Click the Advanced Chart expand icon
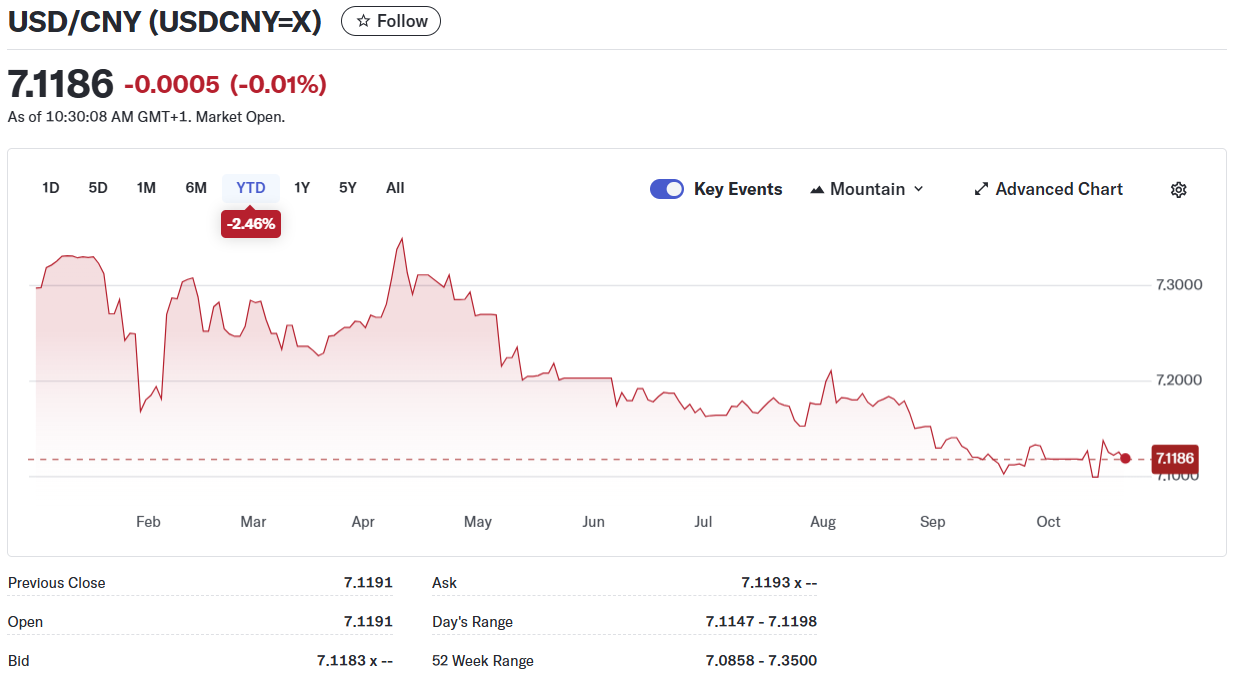Viewport: 1238px width, 678px height. tap(981, 189)
